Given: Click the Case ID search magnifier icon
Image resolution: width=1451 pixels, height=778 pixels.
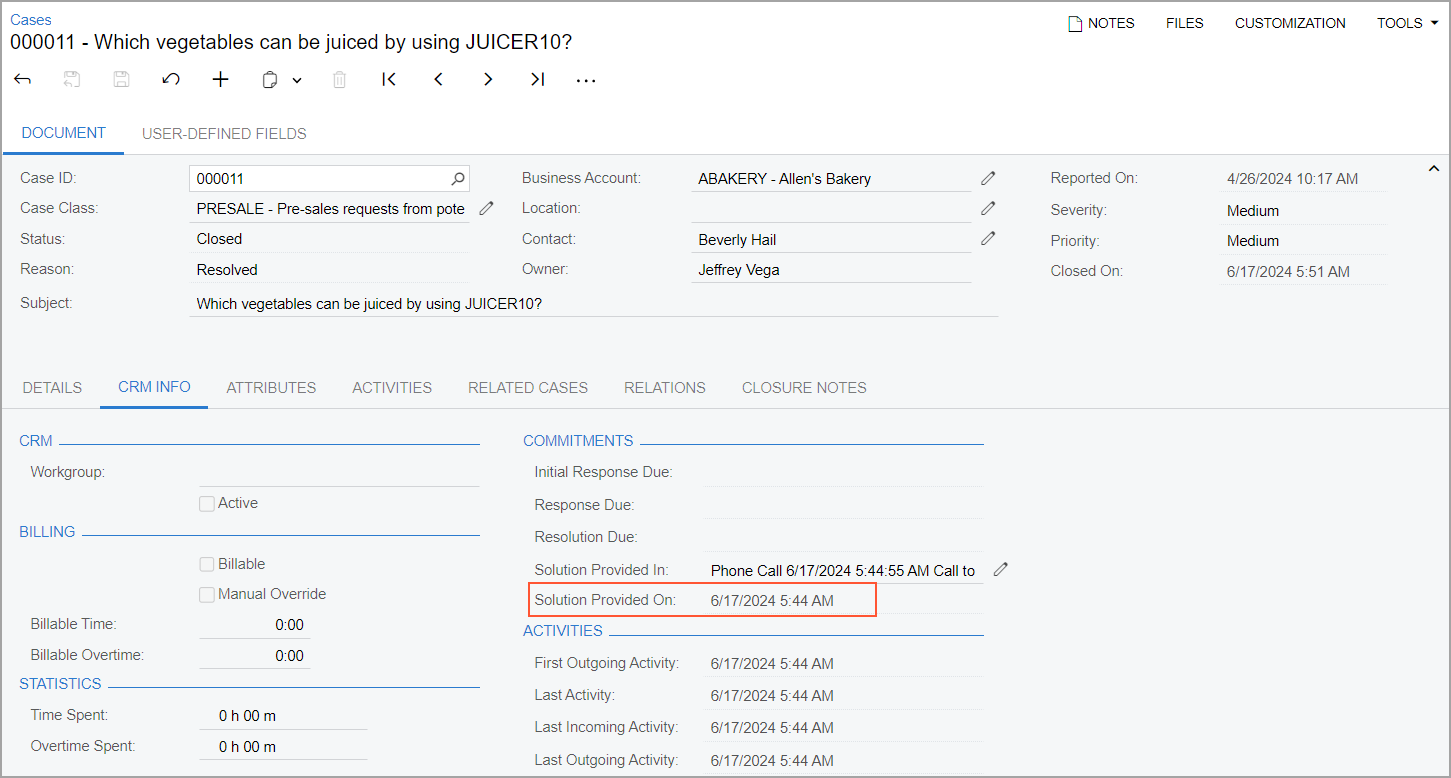Looking at the screenshot, I should 457,179.
